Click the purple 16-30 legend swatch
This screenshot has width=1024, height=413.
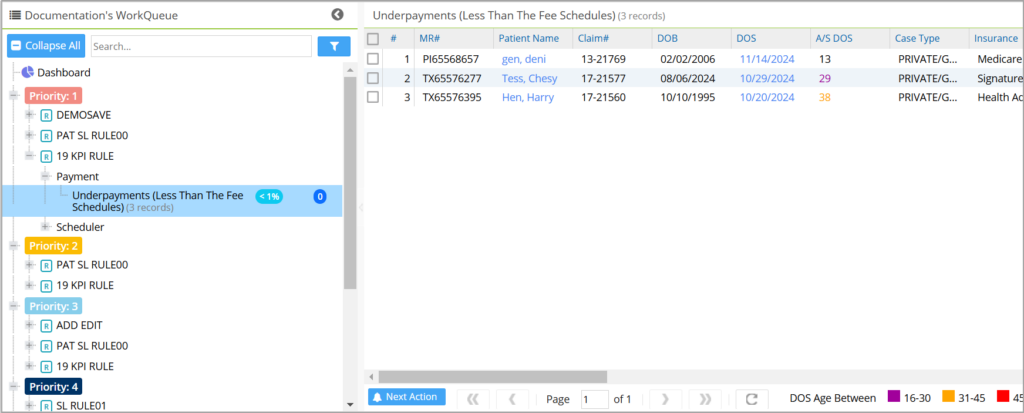click(894, 396)
